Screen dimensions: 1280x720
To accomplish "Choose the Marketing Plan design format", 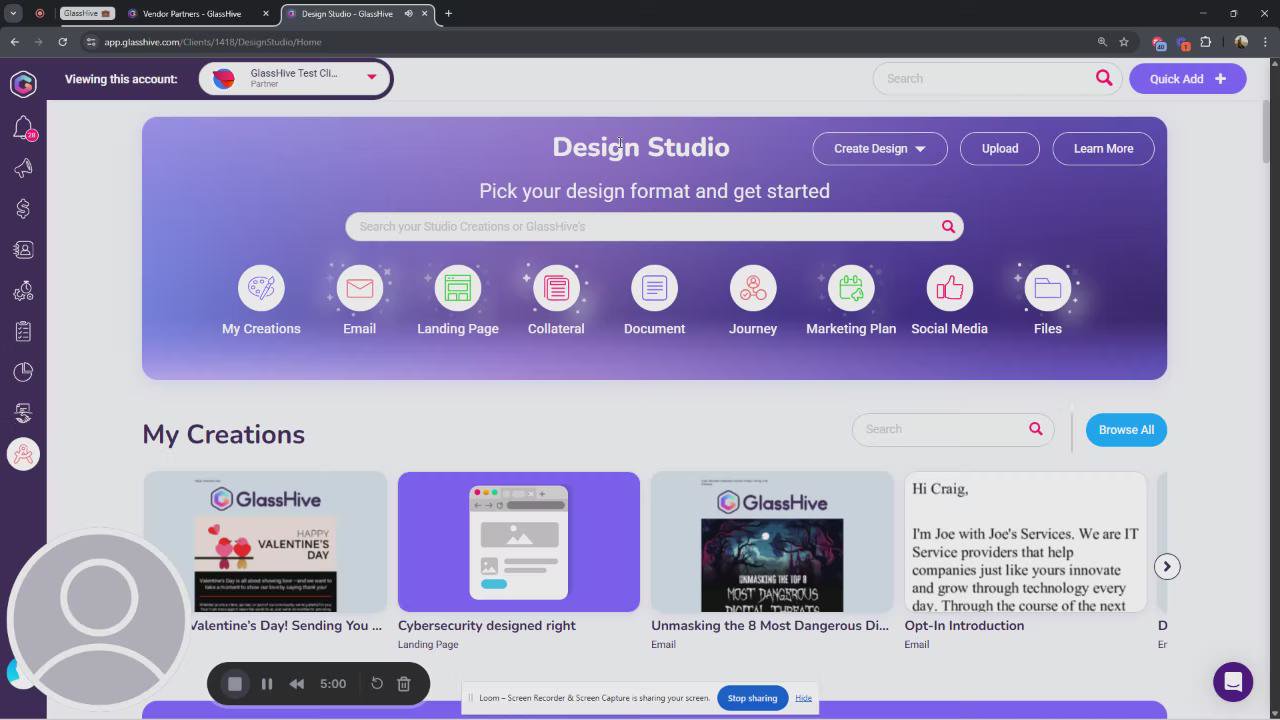I will pos(851,288).
